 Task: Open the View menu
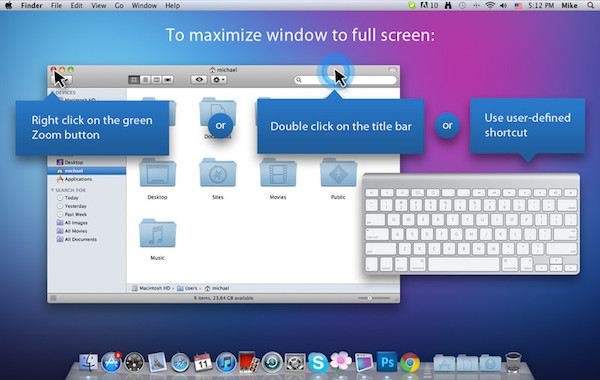98,5
